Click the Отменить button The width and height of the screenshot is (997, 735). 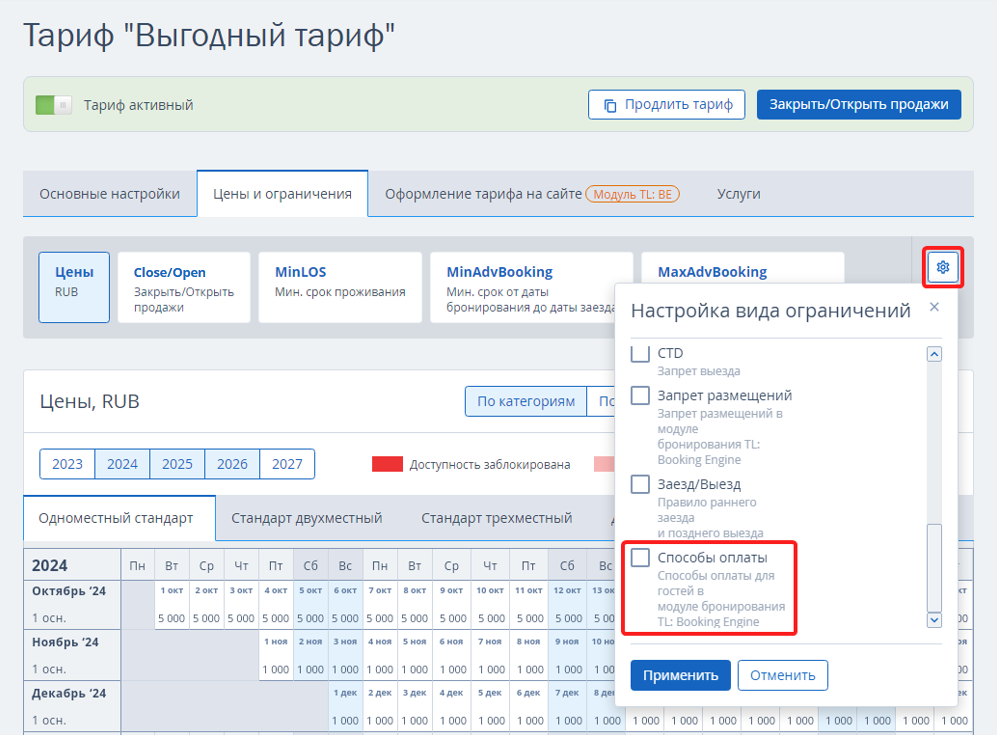[782, 675]
